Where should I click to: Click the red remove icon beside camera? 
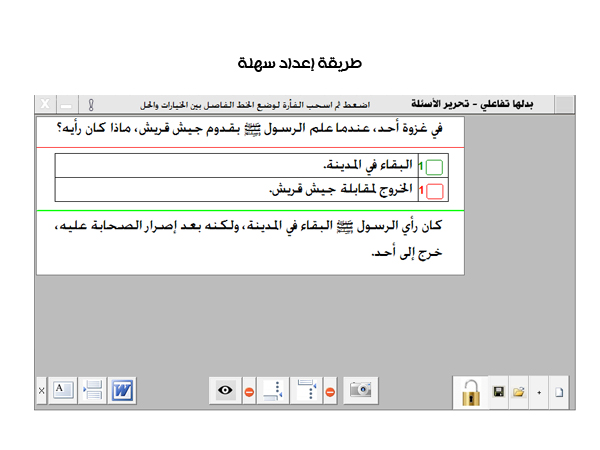[x=330, y=392]
